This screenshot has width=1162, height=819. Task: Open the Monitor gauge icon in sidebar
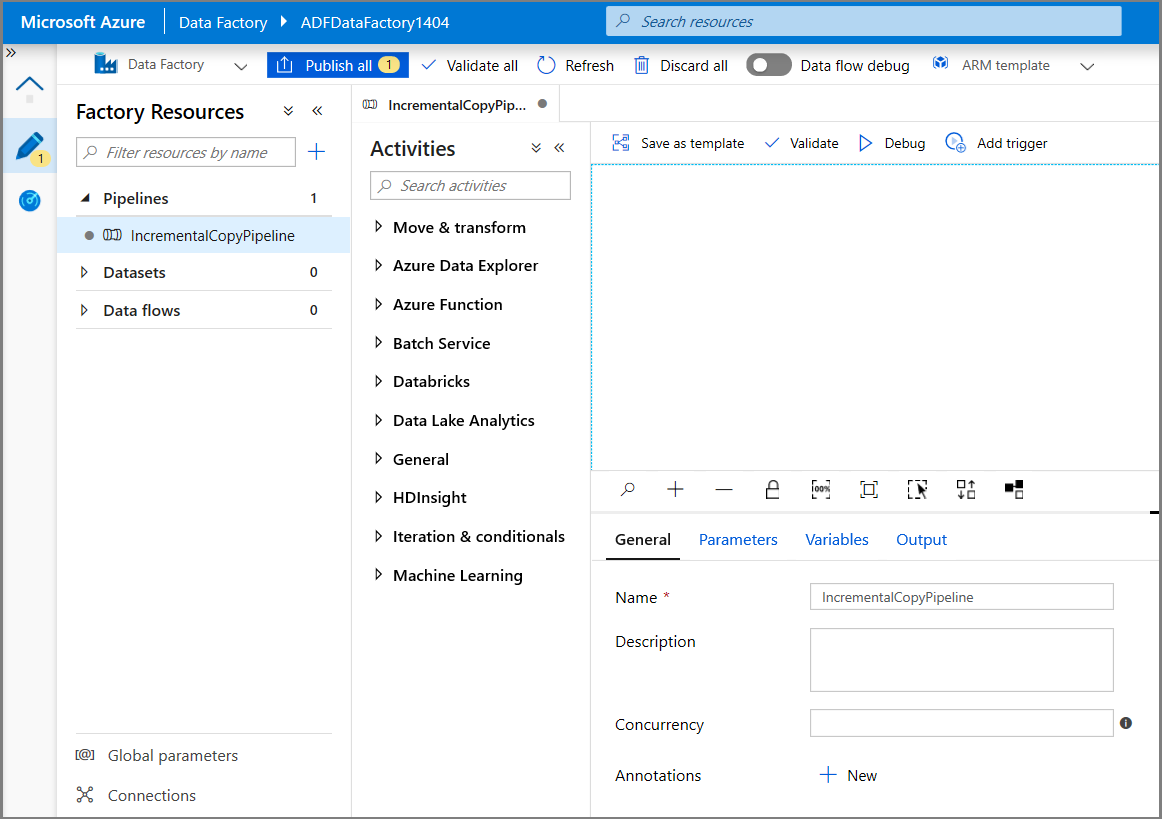pos(29,201)
